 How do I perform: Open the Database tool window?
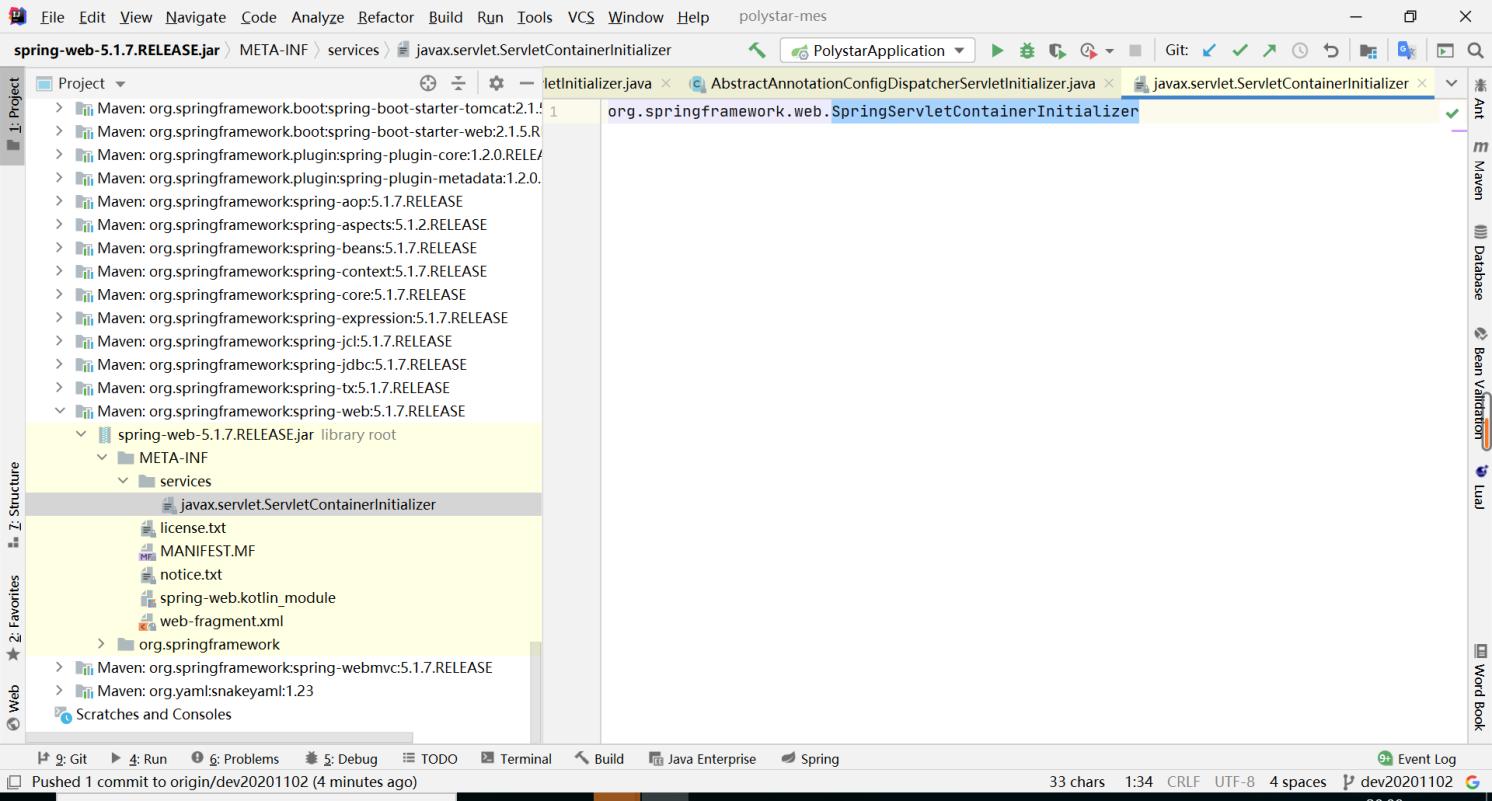[1480, 262]
